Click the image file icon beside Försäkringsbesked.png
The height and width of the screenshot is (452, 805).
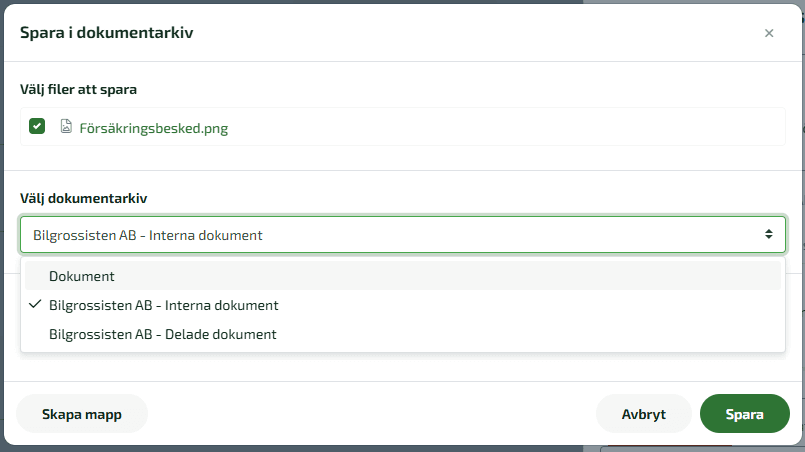pyautogui.click(x=66, y=127)
